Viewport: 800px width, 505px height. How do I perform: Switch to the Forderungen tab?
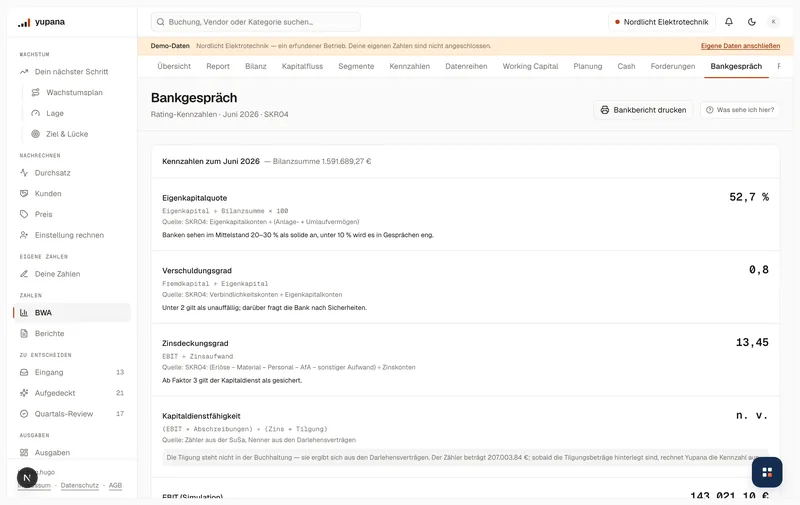[673, 66]
